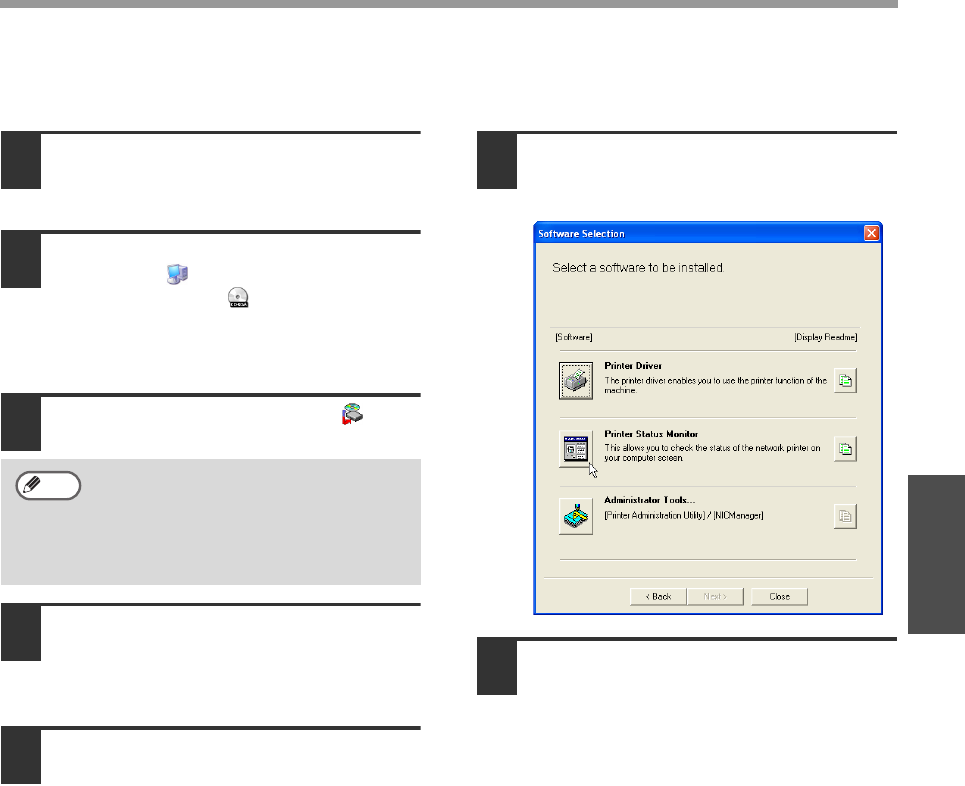
Task: Click the Close button beside Next
Action: [x=779, y=596]
